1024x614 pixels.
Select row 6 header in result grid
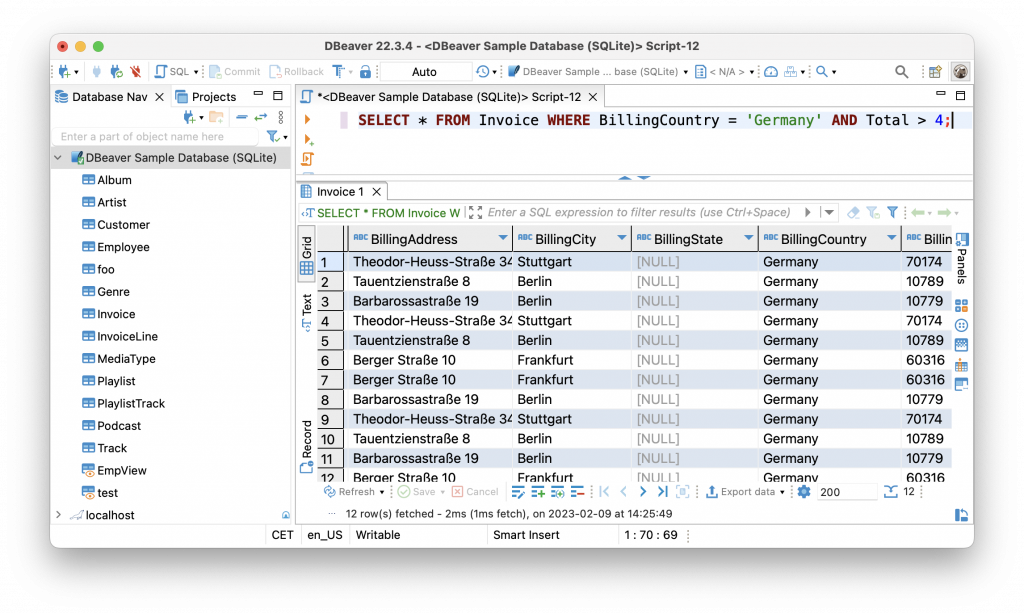click(x=330, y=361)
